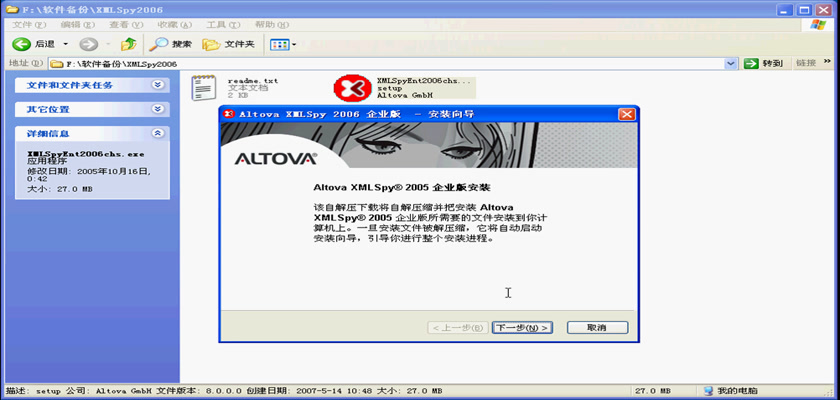Click the folder icon in address bar
Image resolution: width=840 pixels, height=400 pixels.
click(x=56, y=64)
